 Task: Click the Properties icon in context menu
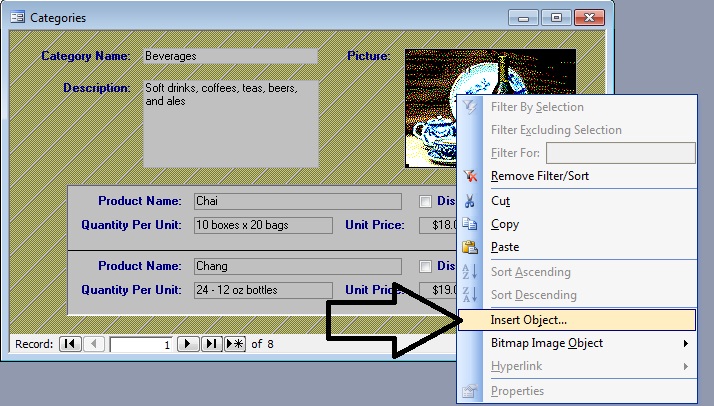pos(469,391)
